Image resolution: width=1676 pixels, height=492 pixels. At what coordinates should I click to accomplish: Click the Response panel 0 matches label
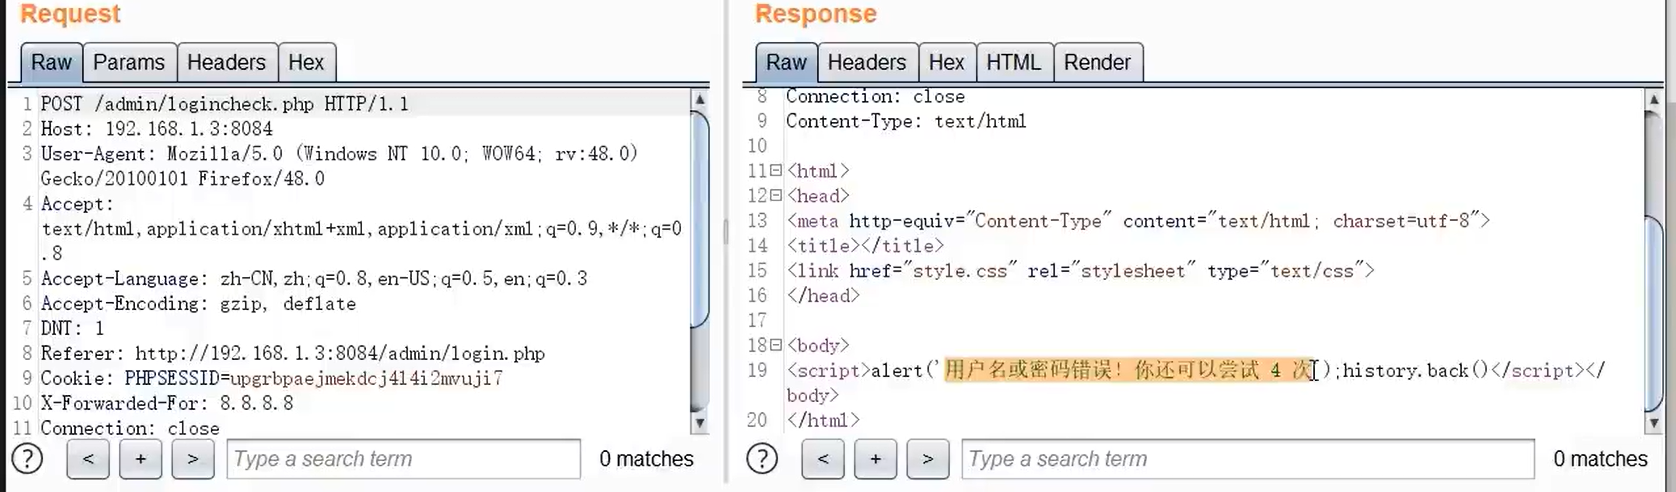(x=1600, y=459)
